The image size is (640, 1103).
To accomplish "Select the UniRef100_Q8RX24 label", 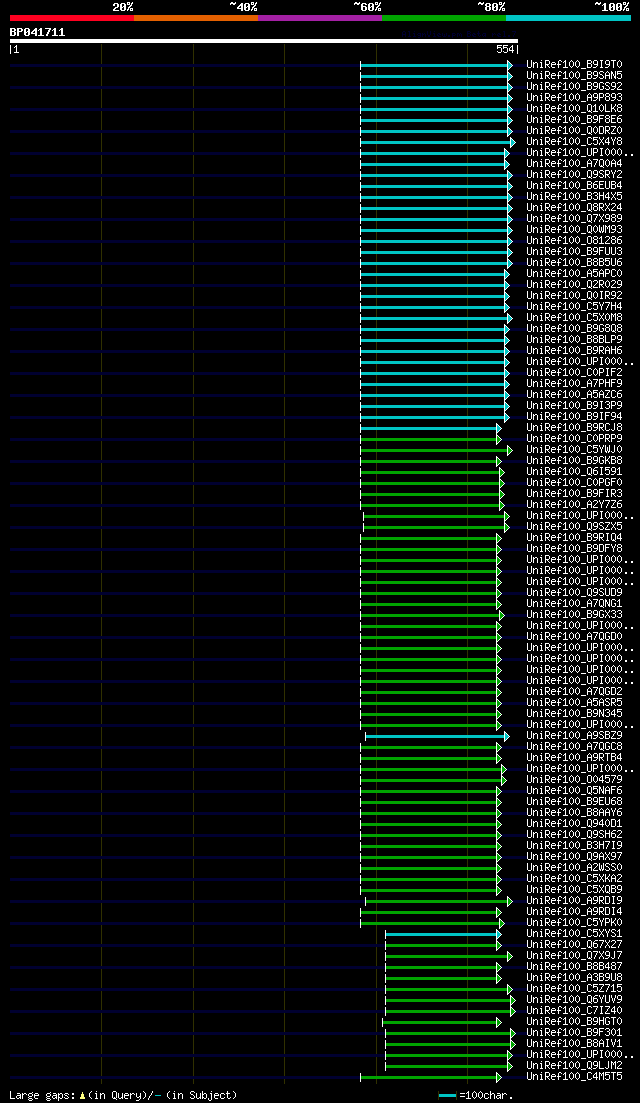I will (574, 208).
